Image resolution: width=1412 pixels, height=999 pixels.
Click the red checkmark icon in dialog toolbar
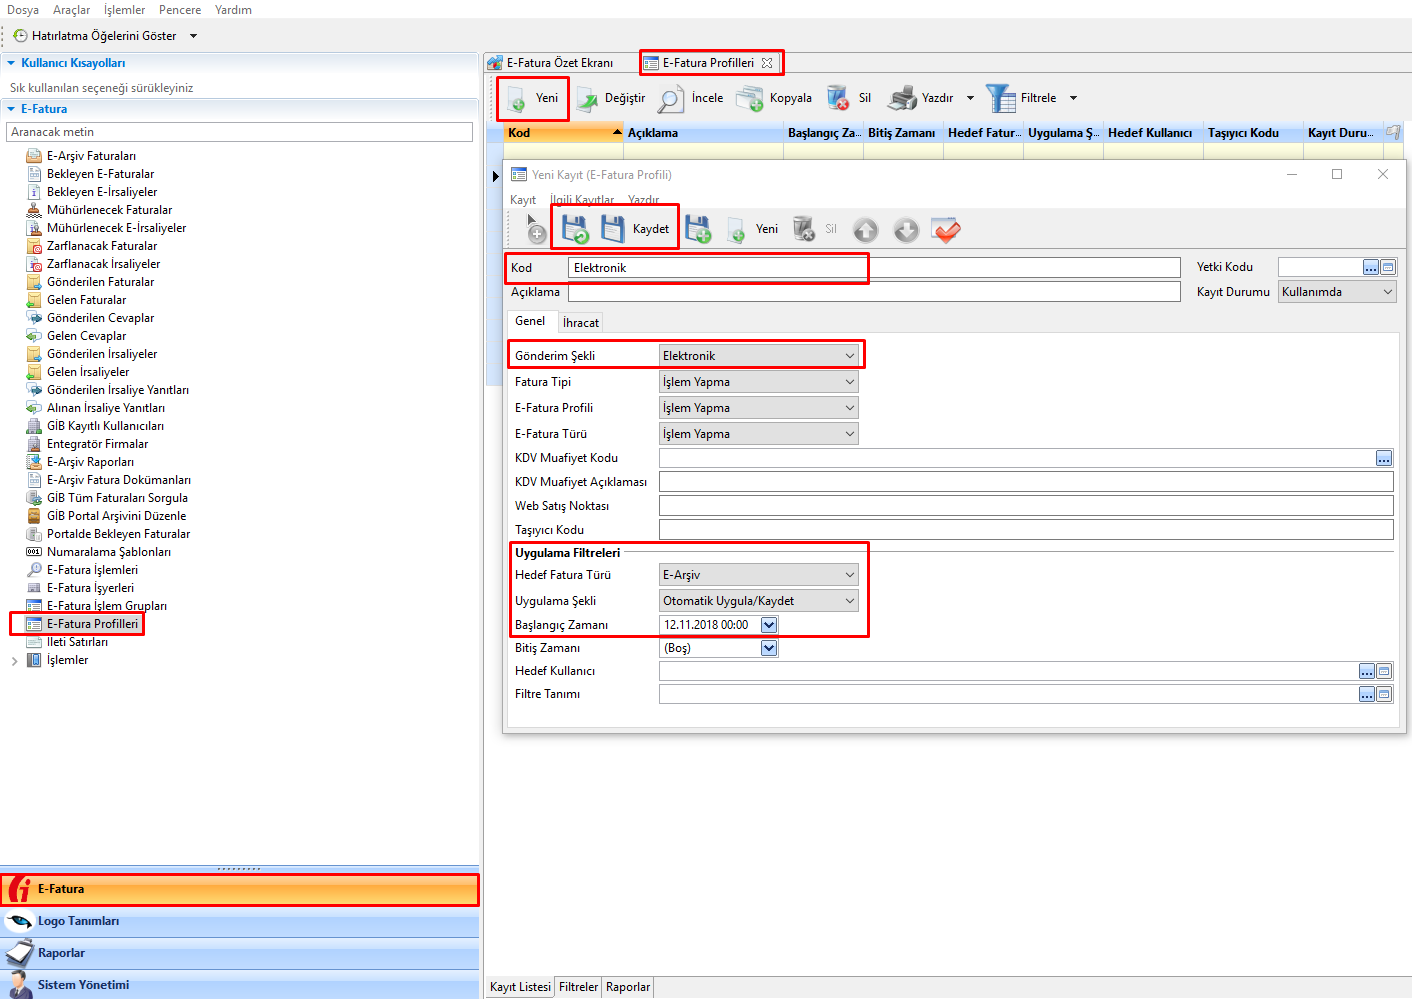[945, 230]
